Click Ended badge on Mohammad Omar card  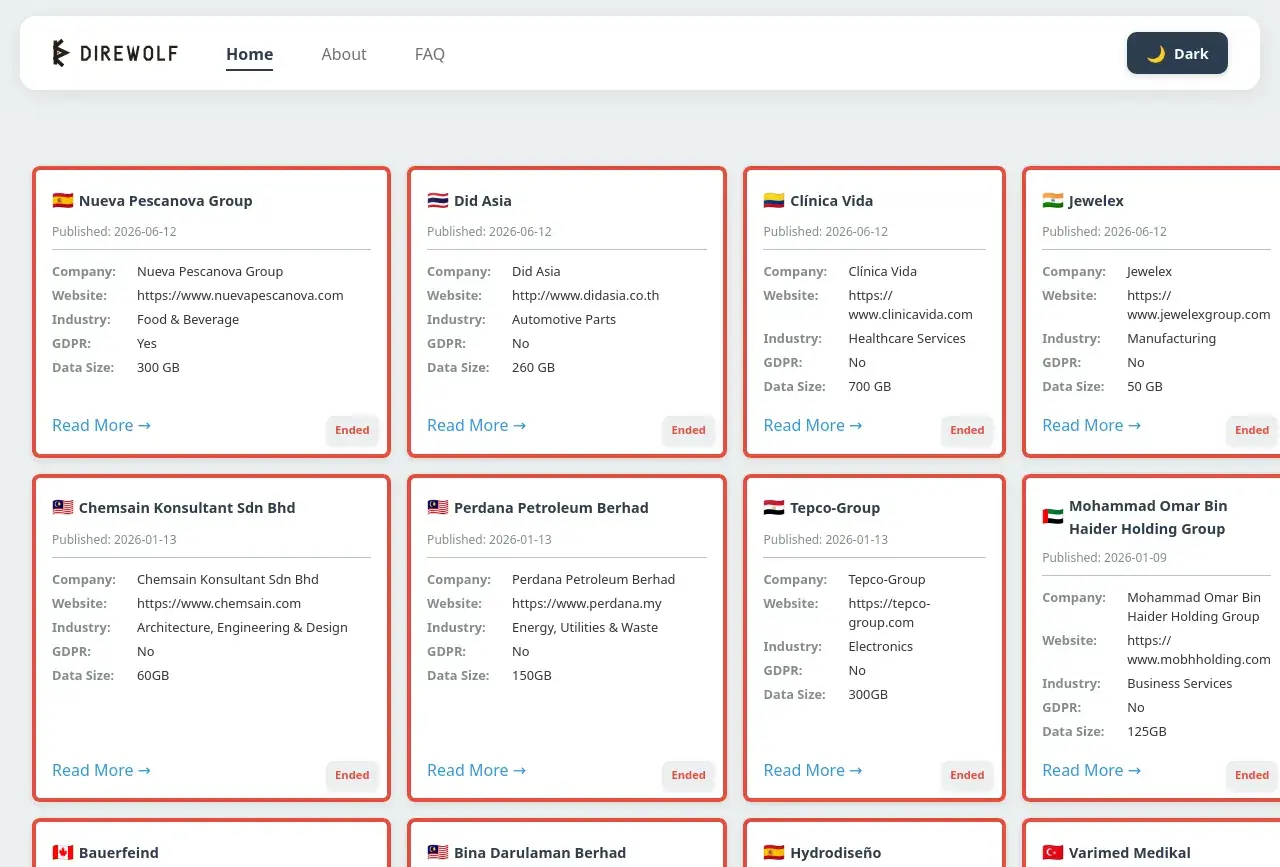(x=1252, y=775)
